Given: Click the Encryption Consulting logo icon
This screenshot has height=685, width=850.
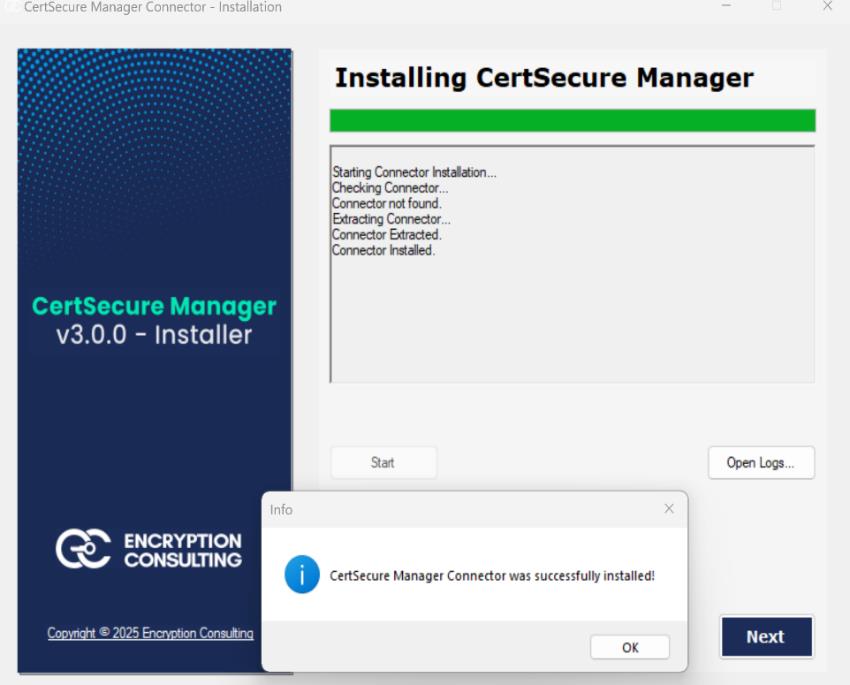Looking at the screenshot, I should tap(83, 549).
